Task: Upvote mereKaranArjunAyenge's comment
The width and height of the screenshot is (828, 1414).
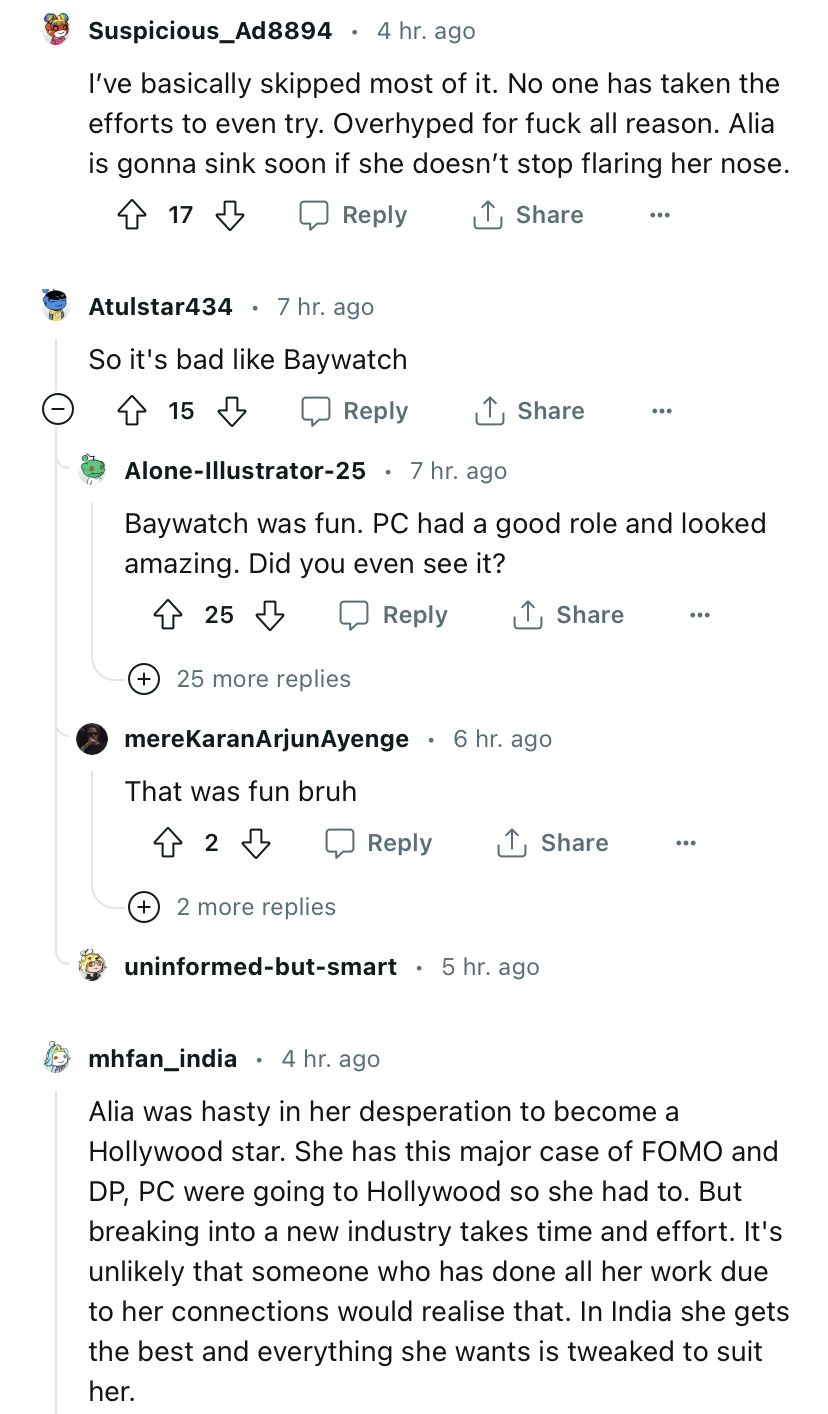Action: click(169, 843)
